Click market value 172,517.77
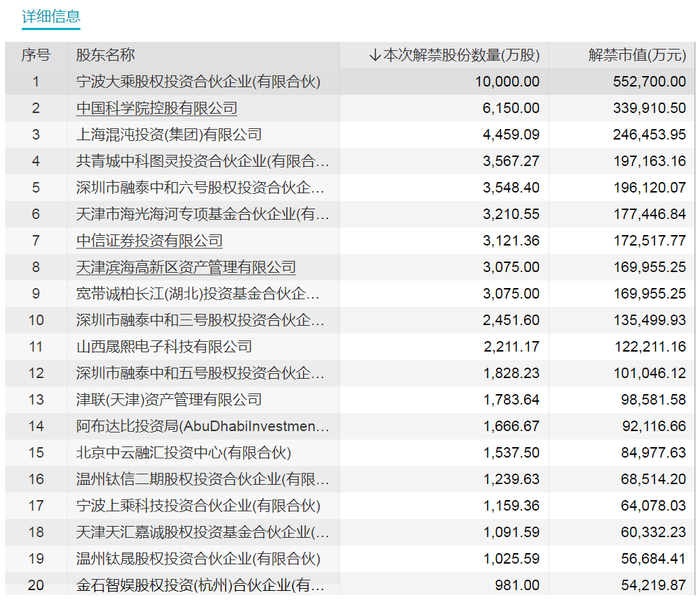This screenshot has height=602, width=700. click(x=650, y=241)
